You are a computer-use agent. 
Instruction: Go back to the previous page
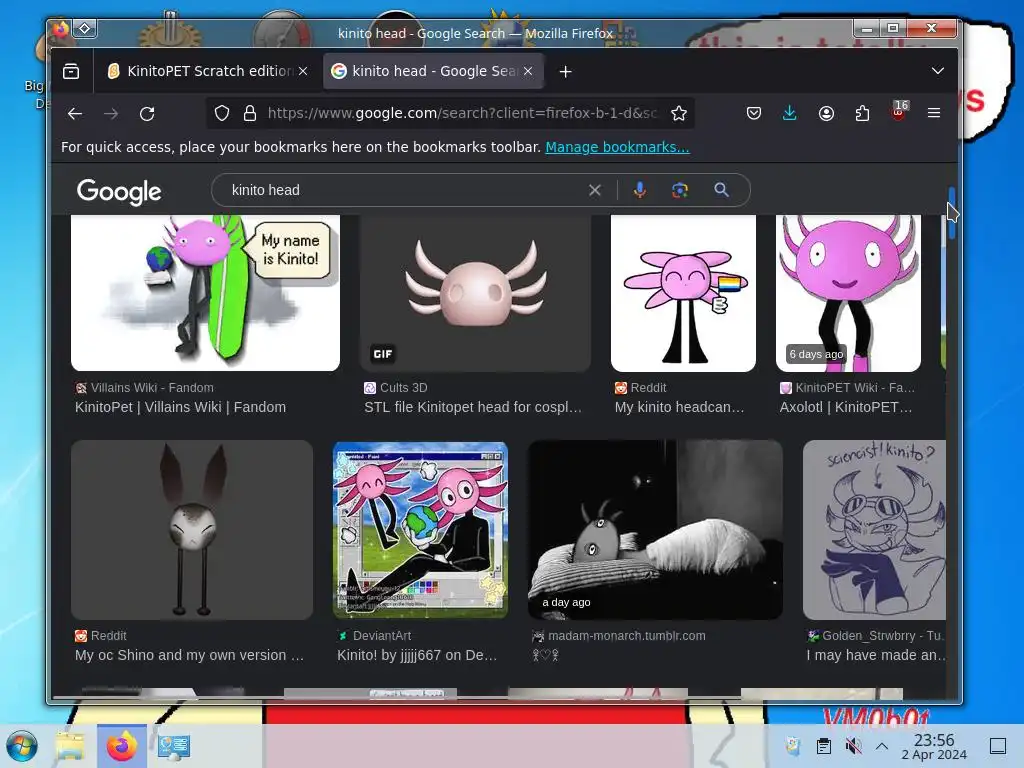75,114
